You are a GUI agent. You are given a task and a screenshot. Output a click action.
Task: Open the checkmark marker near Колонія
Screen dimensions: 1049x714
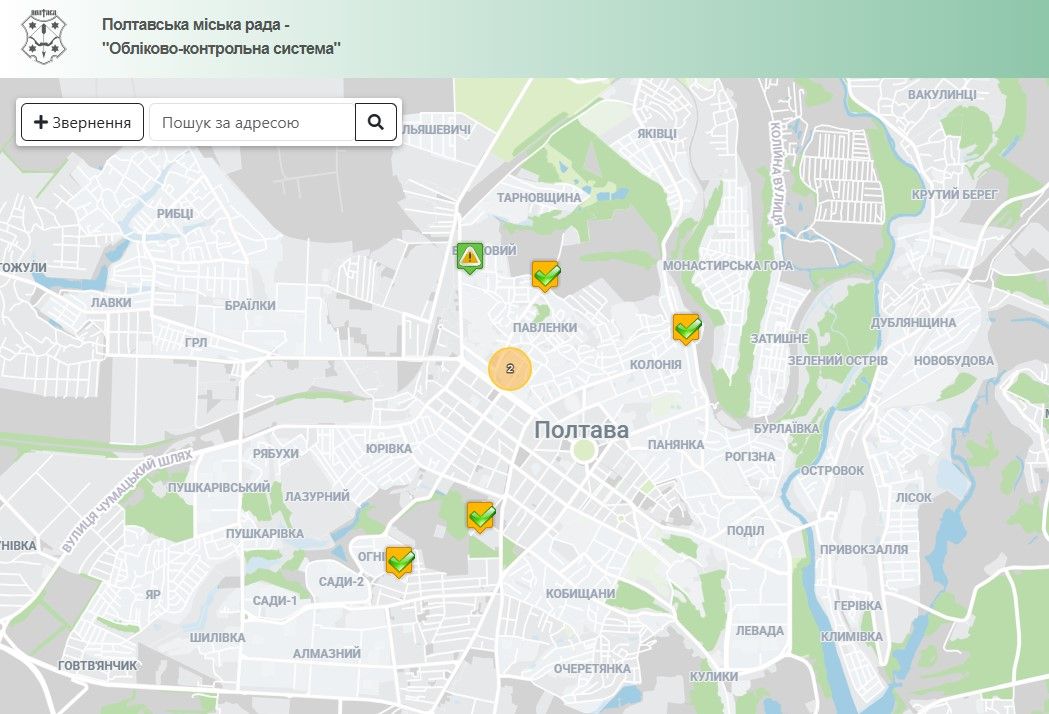[686, 328]
